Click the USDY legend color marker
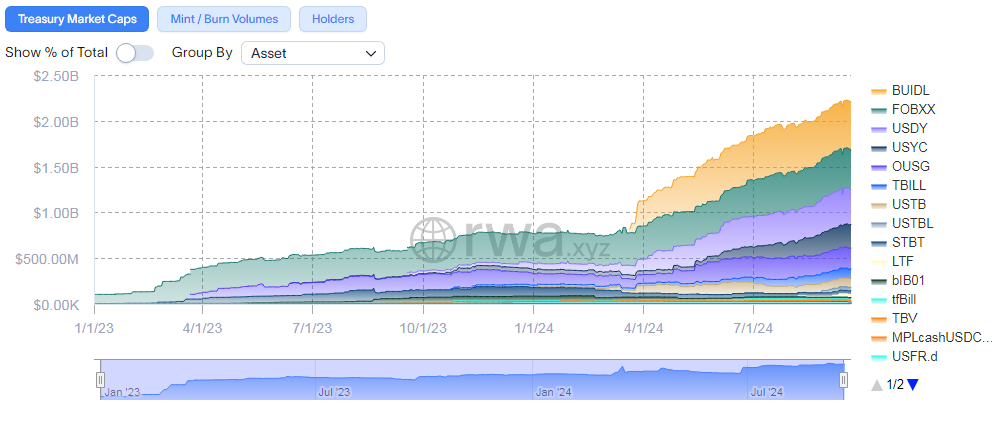 pos(879,128)
